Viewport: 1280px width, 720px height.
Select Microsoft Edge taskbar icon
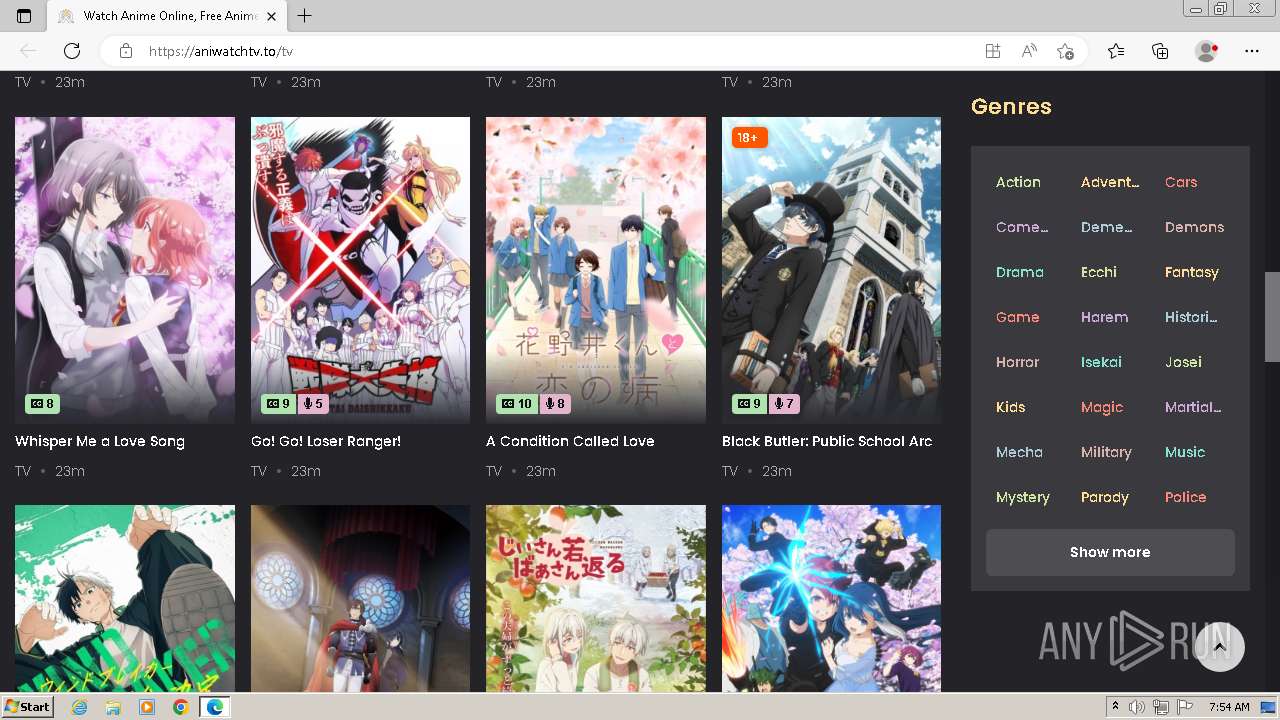214,707
